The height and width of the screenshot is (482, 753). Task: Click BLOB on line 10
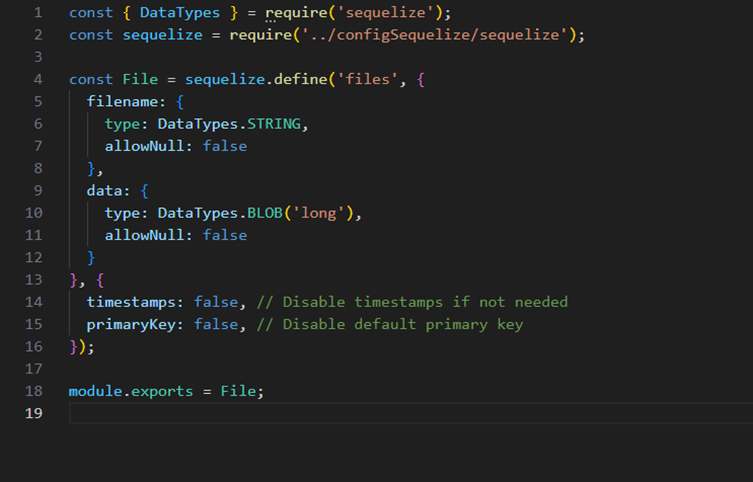[265, 213]
